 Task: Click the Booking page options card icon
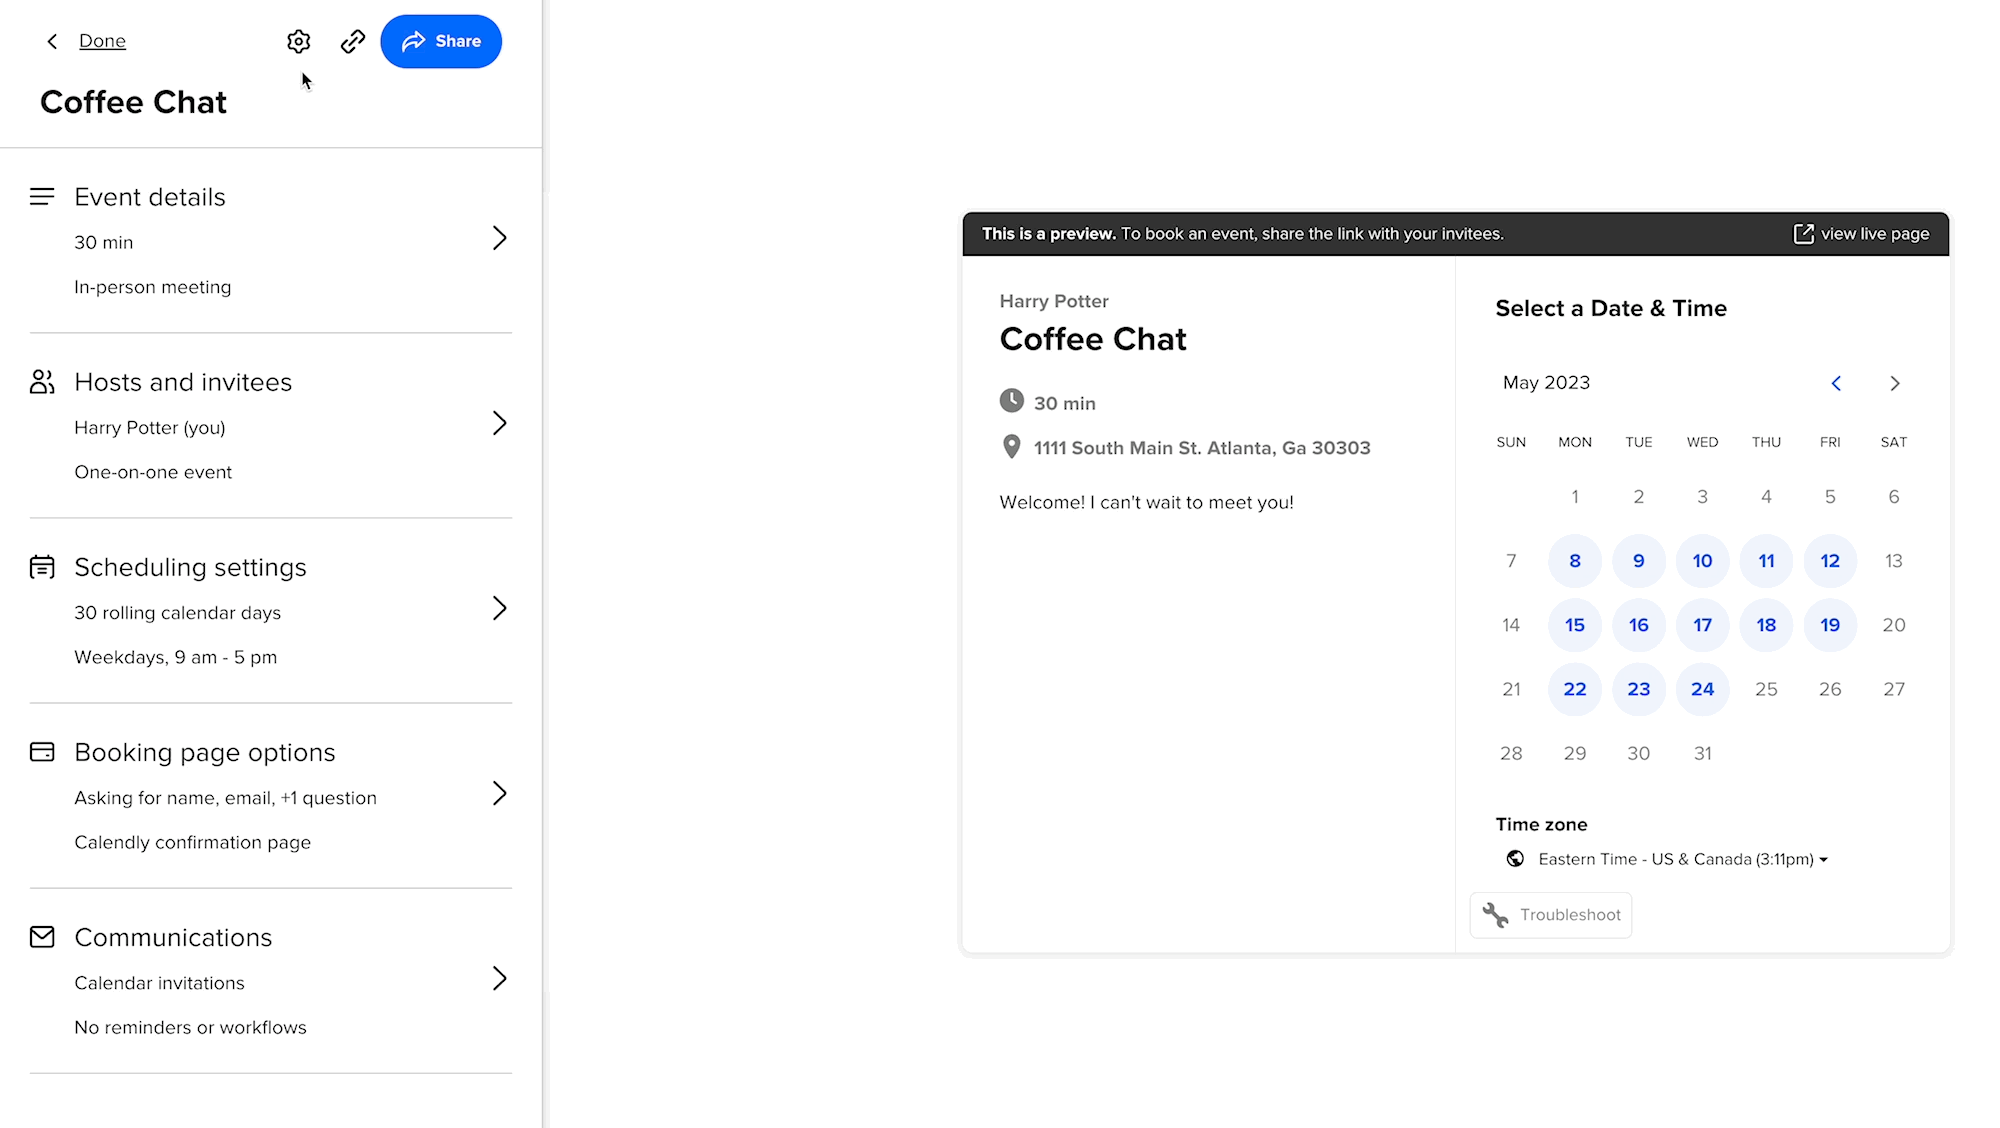[41, 751]
